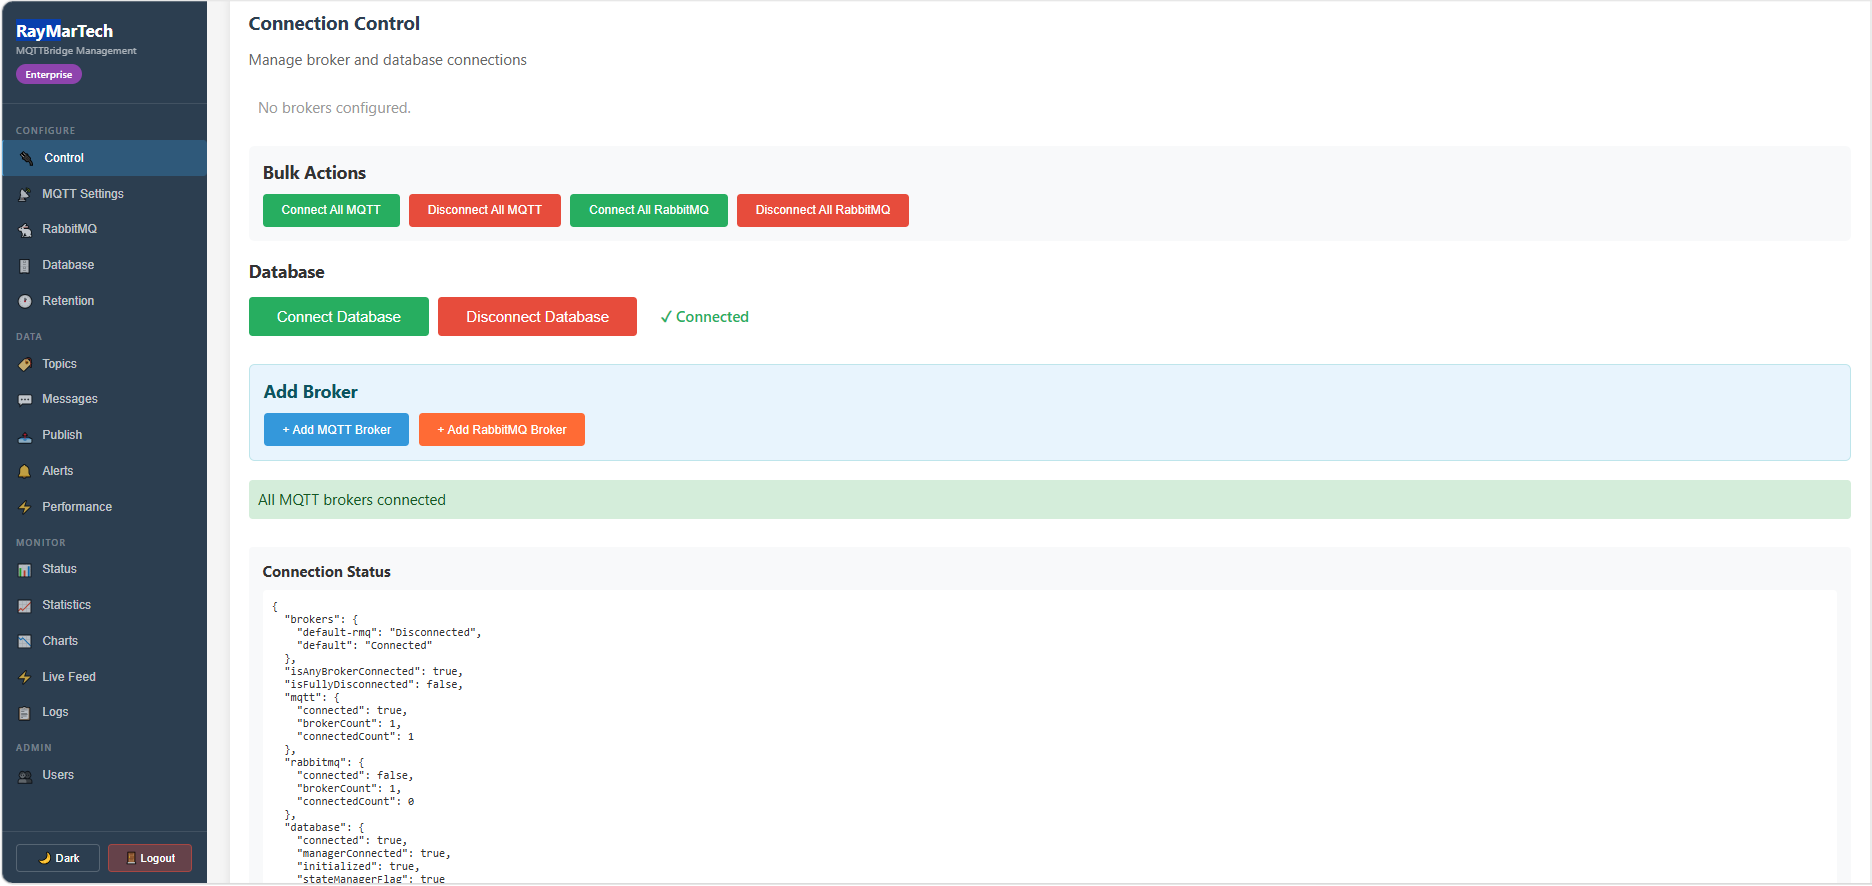Screen dimensions: 1872x886
Task: Open the Statistics page
Action: pos(104,605)
